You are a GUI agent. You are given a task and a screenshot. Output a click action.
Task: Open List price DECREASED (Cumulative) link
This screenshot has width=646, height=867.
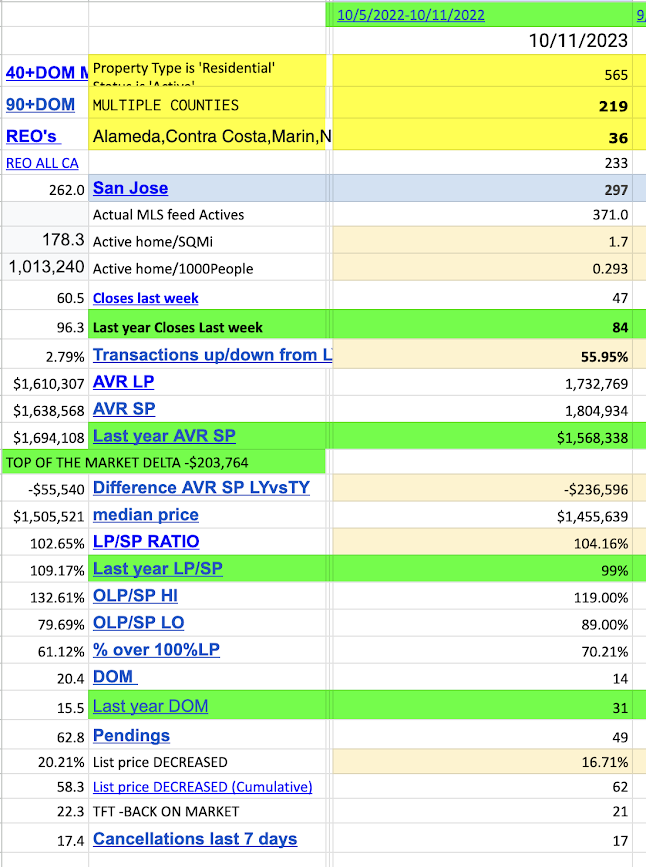click(x=202, y=787)
